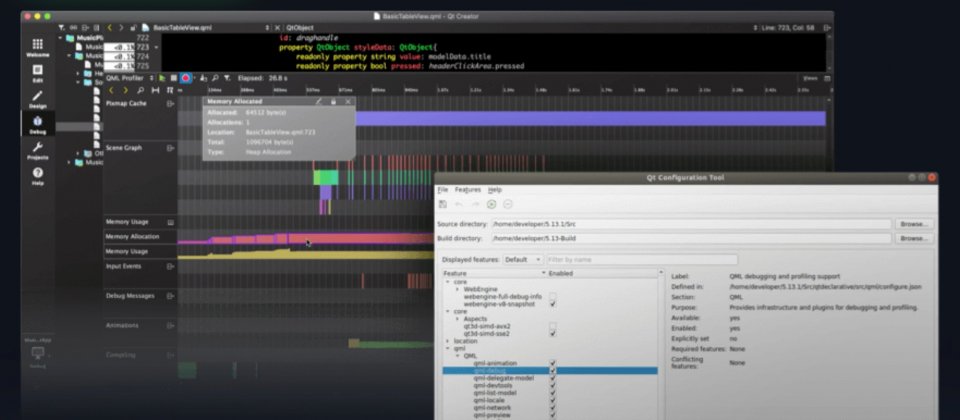Click the Enabled column header
Screen dimensions: 960x420
point(602,273)
